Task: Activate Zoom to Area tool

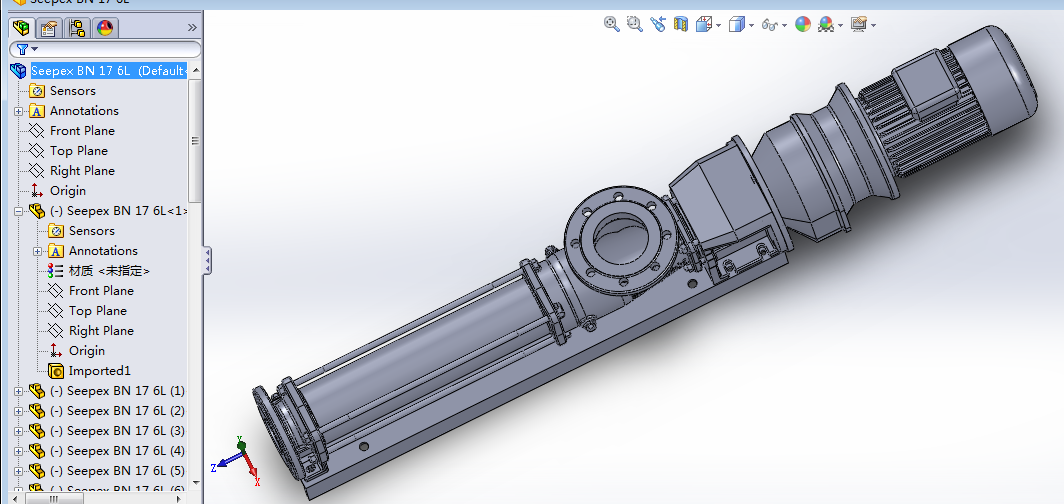Action: click(634, 24)
